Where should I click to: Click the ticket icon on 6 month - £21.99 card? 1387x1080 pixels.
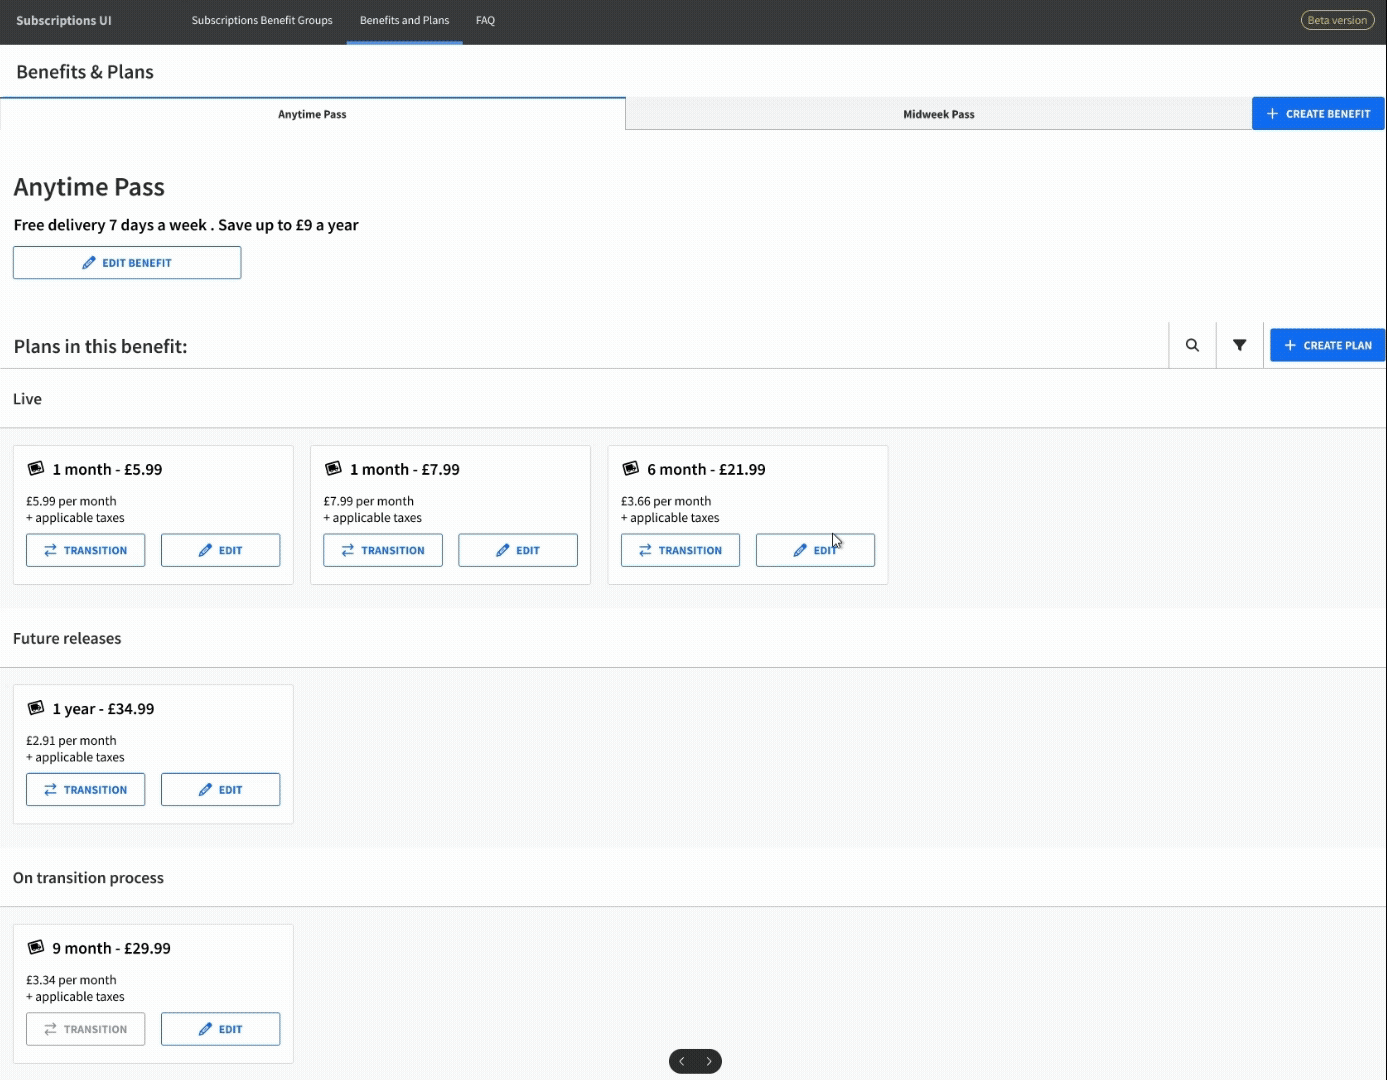coord(631,468)
